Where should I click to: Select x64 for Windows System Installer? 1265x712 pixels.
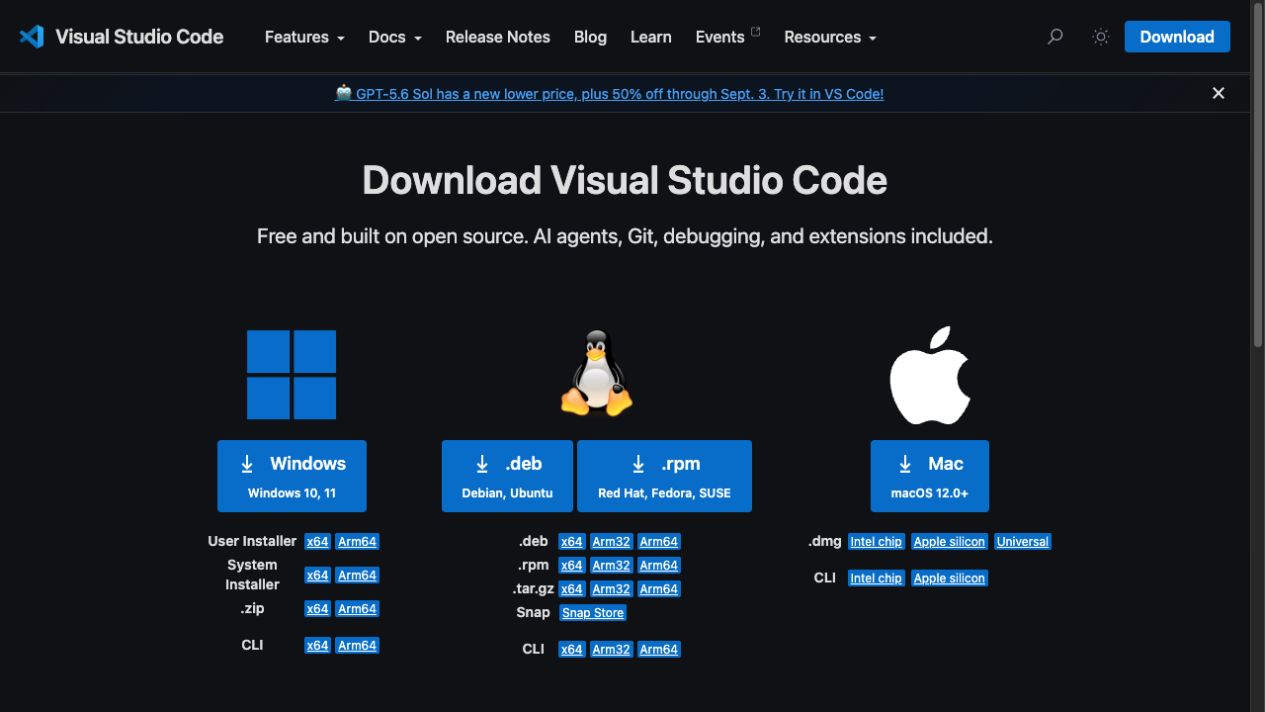(x=317, y=575)
